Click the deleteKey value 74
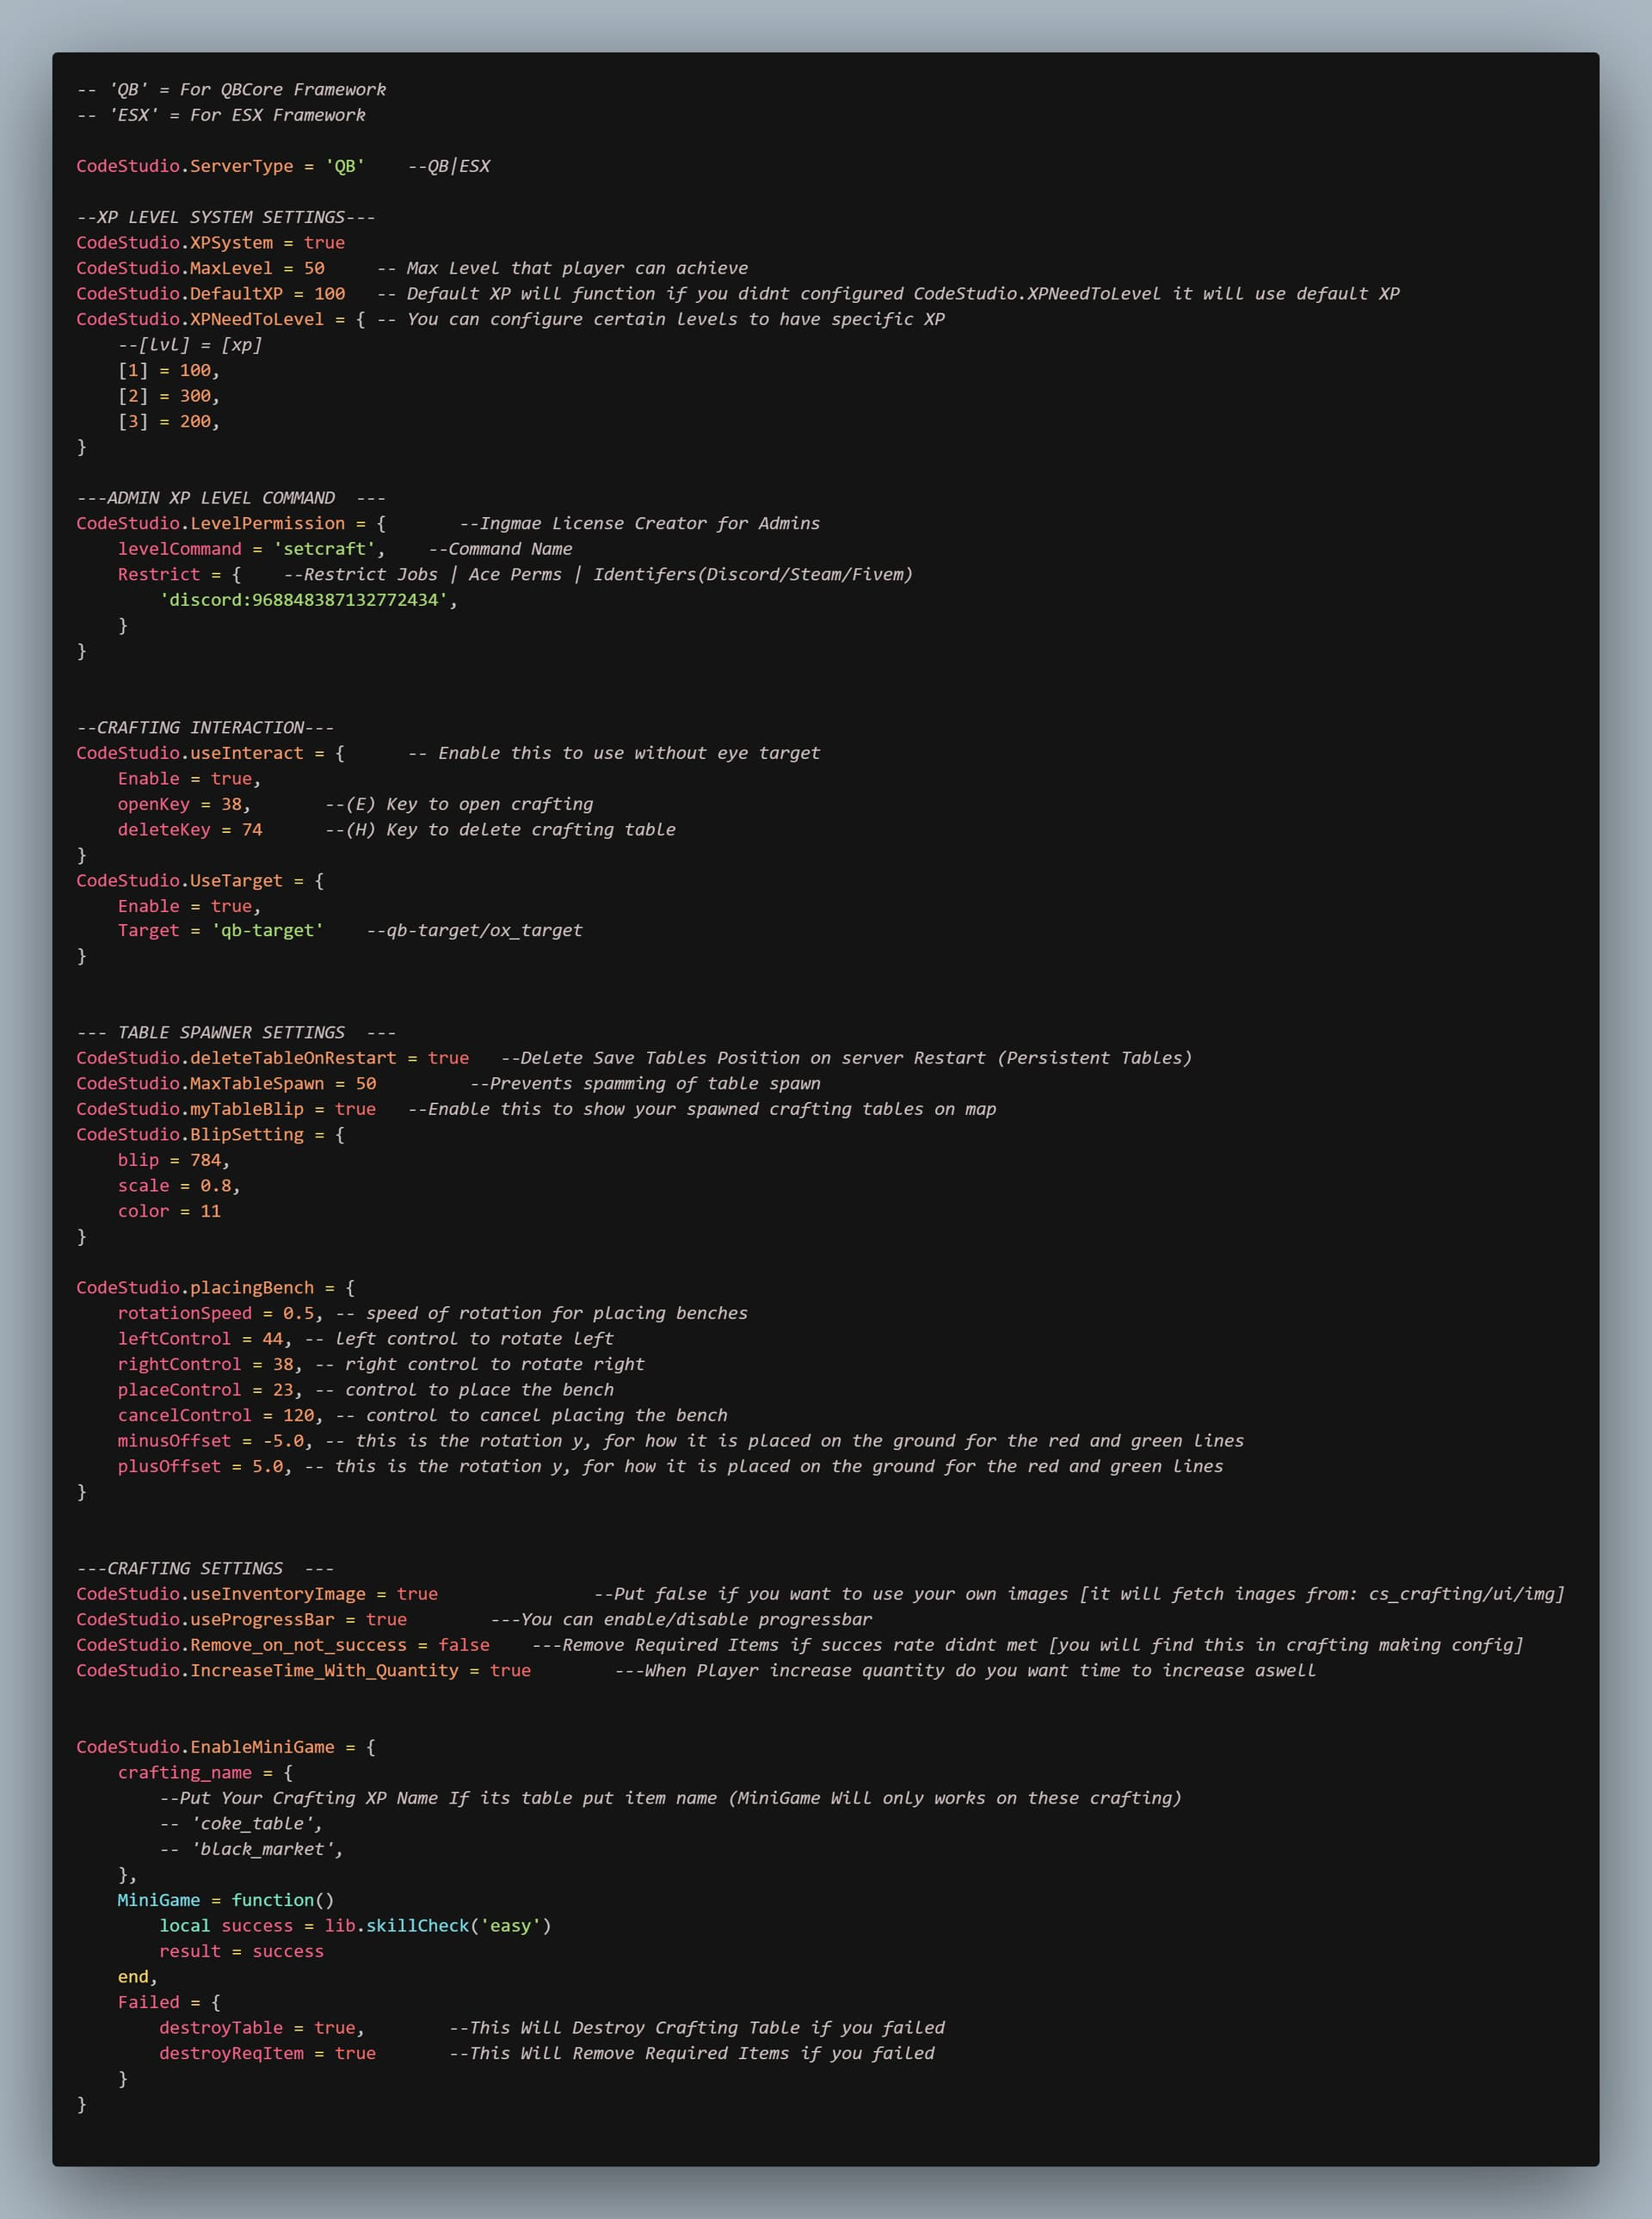The image size is (1652, 2219). pos(252,830)
